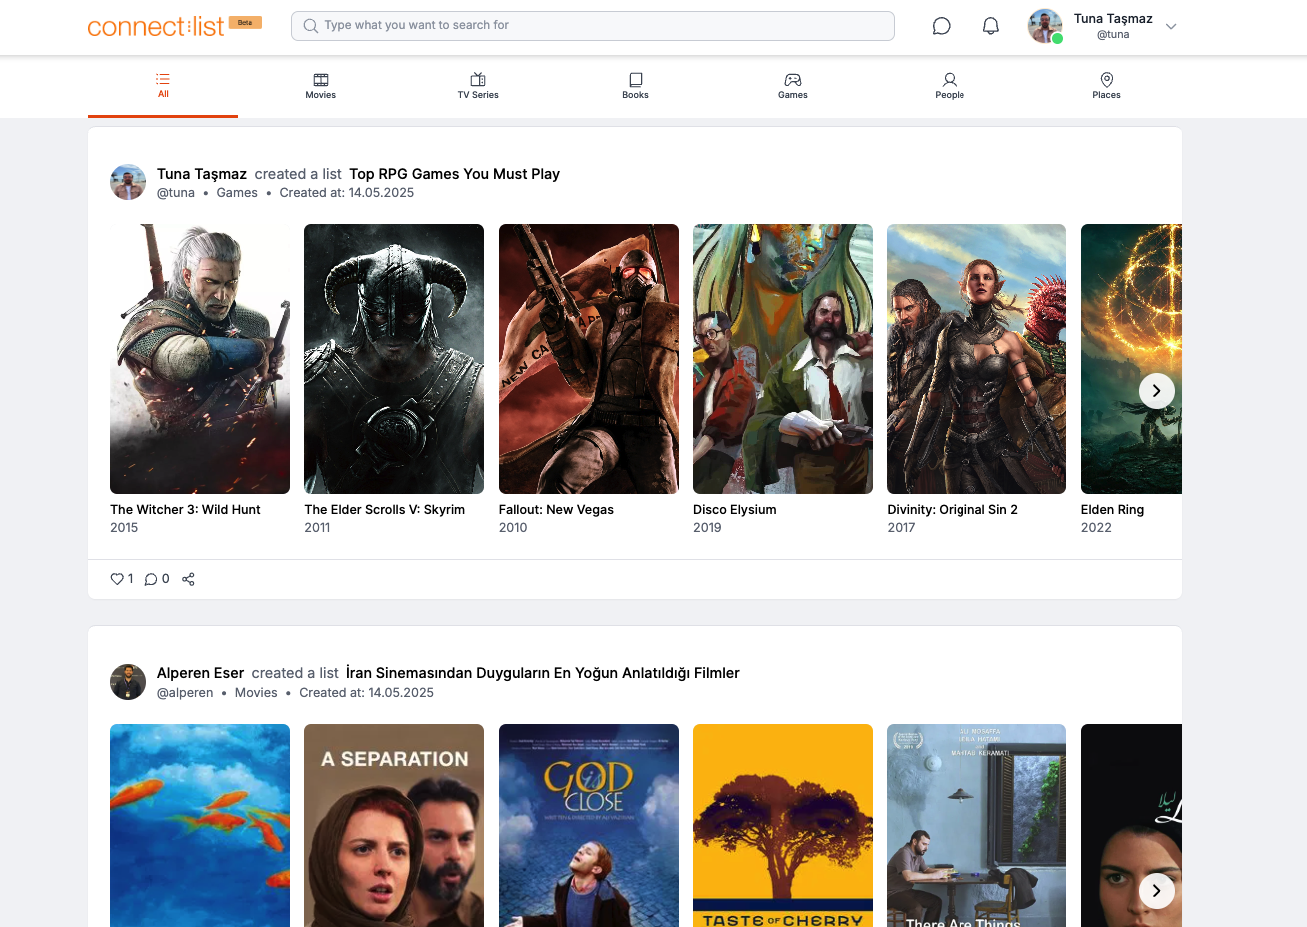Image resolution: width=1307 pixels, height=927 pixels.
Task: Open A Separation movie poster
Action: (394, 825)
